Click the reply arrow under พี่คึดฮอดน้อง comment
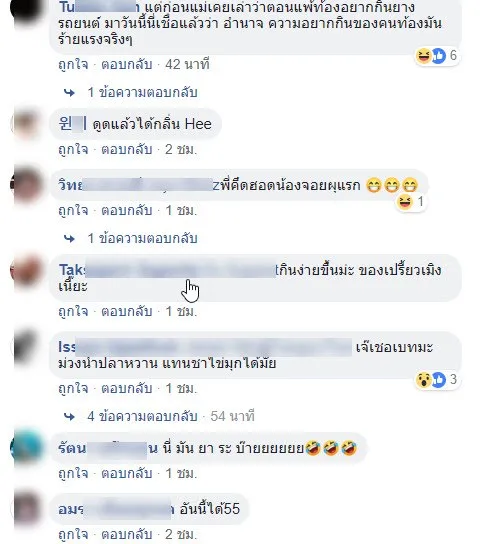493x544 pixels. coord(69,238)
